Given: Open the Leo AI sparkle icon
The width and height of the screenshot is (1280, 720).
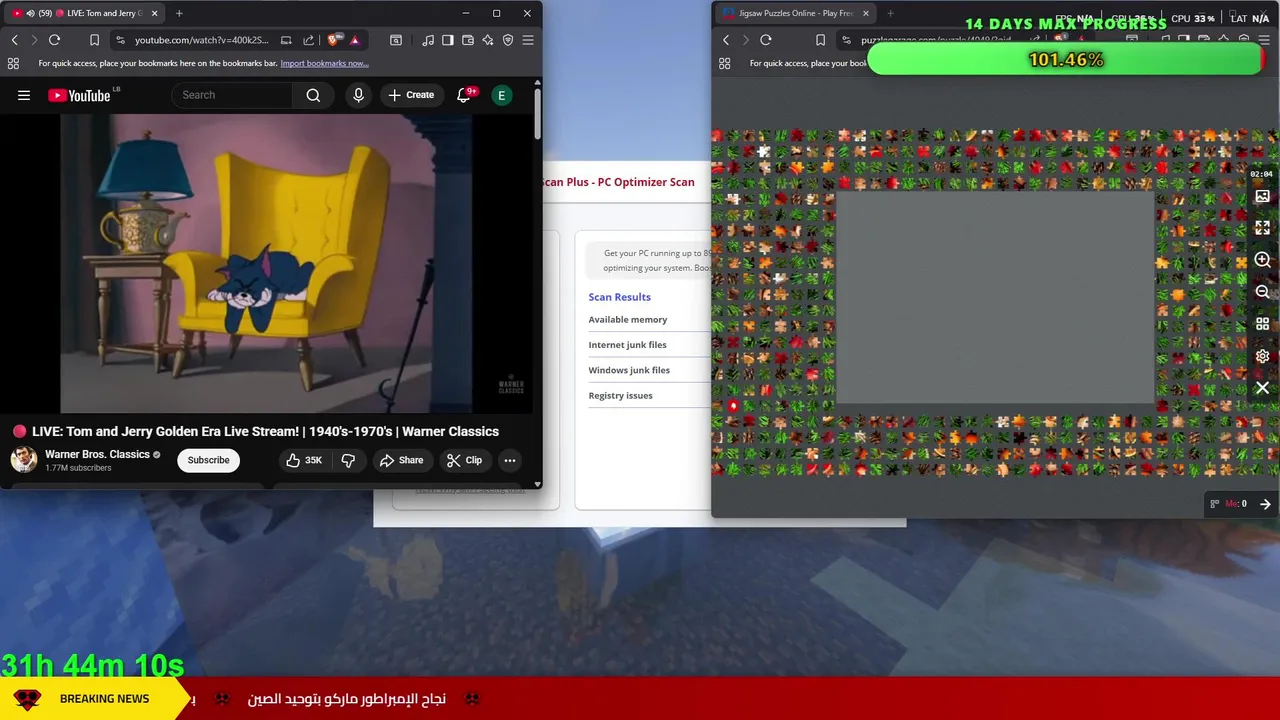Looking at the screenshot, I should click(x=488, y=40).
